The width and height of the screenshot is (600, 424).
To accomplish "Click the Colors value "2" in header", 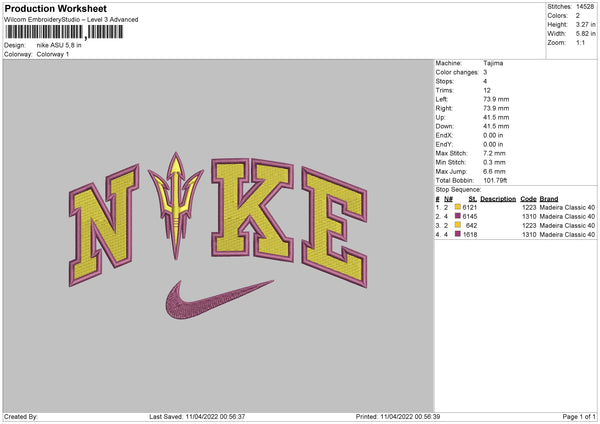I will (x=578, y=16).
